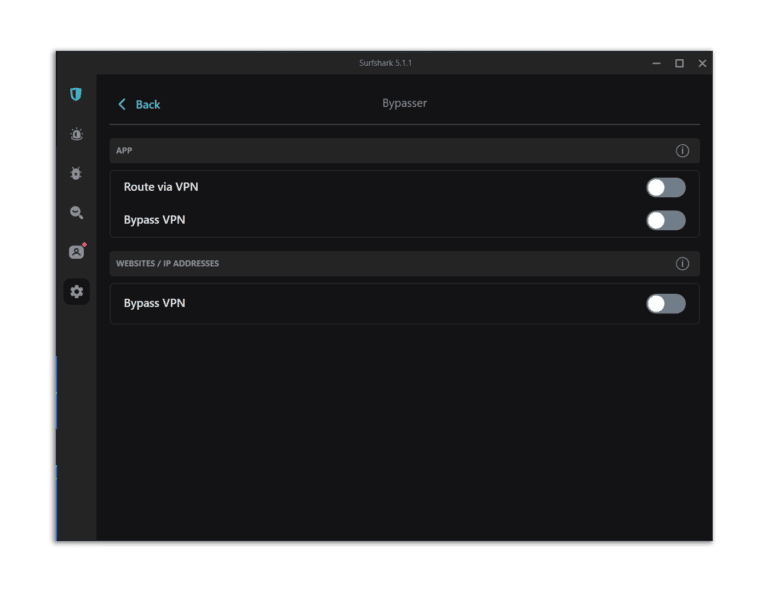Click the back chevron arrow

[x=122, y=104]
